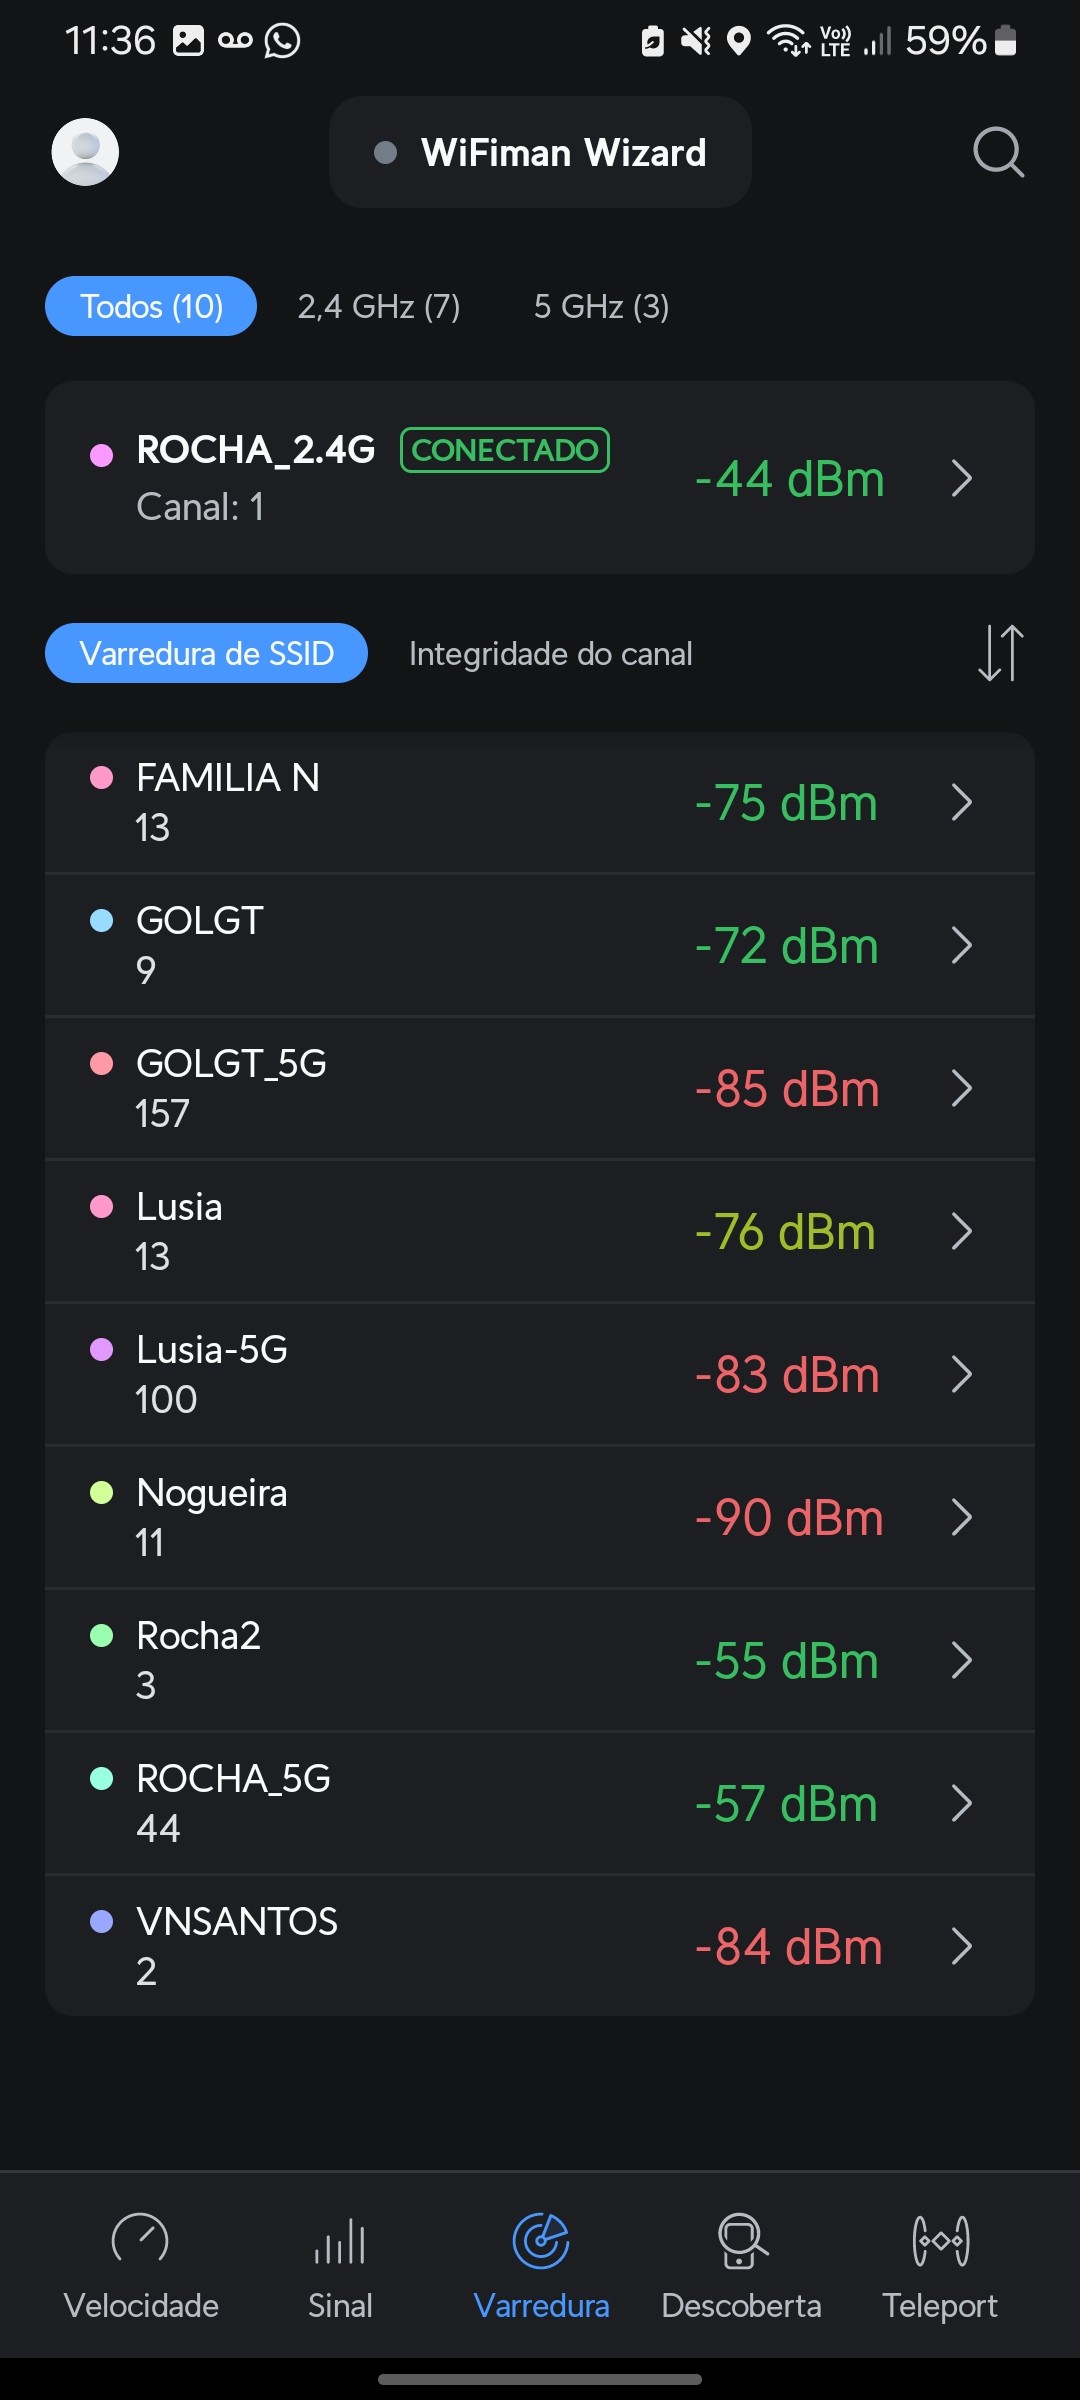The width and height of the screenshot is (1080, 2400).
Task: Open the search magnifier icon
Action: pos(998,152)
